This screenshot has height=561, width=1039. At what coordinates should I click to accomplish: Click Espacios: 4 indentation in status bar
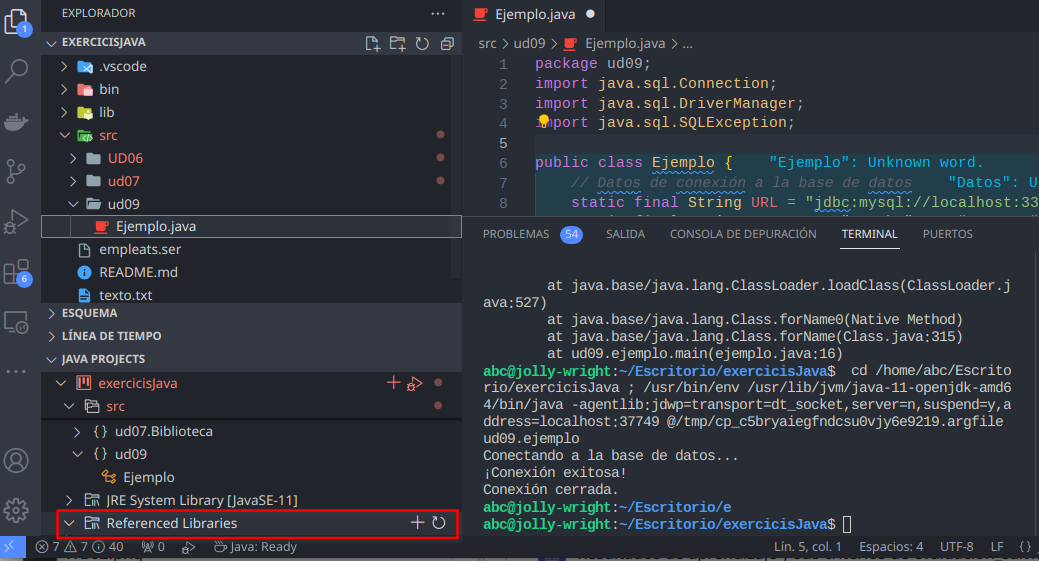pyautogui.click(x=891, y=547)
